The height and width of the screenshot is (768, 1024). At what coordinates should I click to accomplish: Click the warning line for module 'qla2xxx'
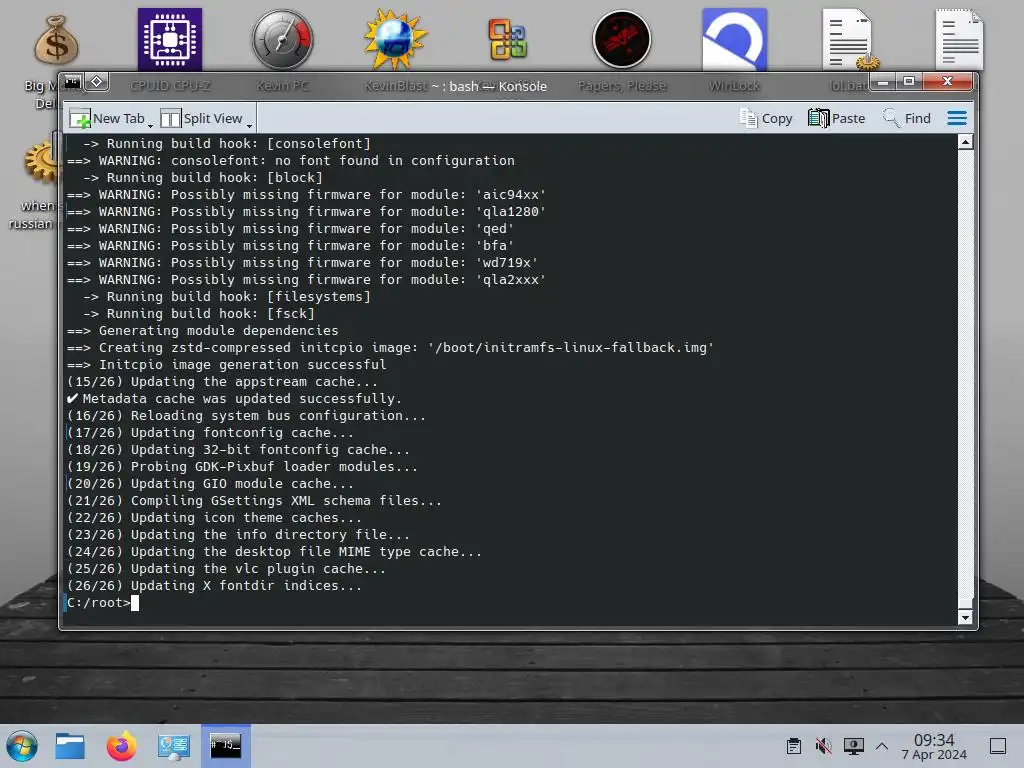click(x=306, y=280)
